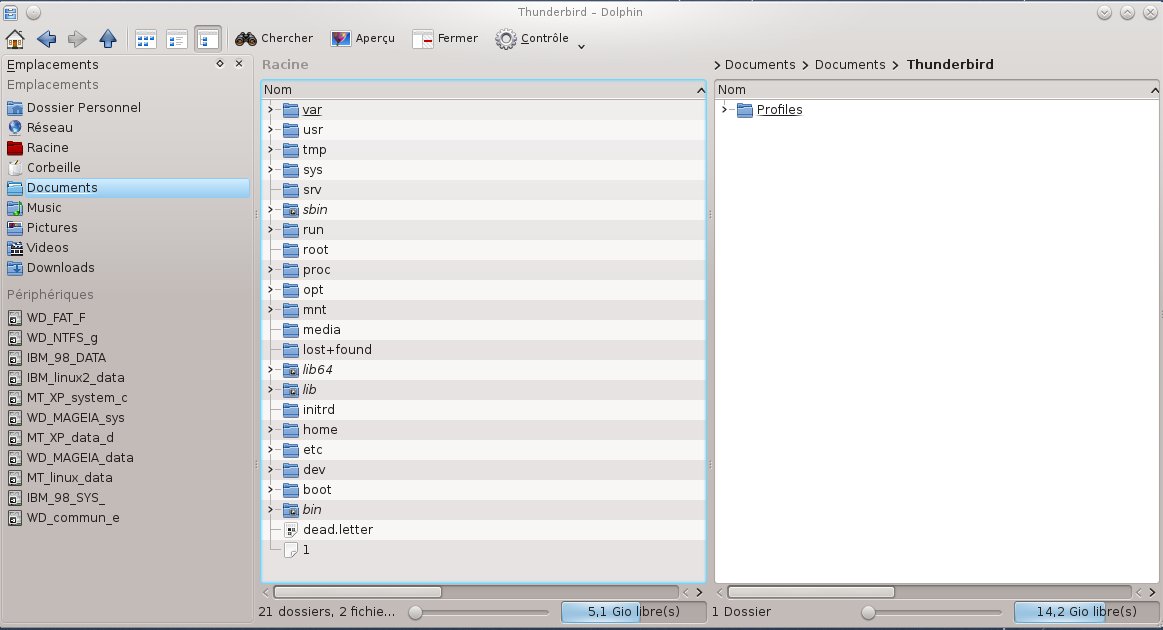Click right pane horizontal scrollbar
This screenshot has height=630, width=1163.
[811, 592]
